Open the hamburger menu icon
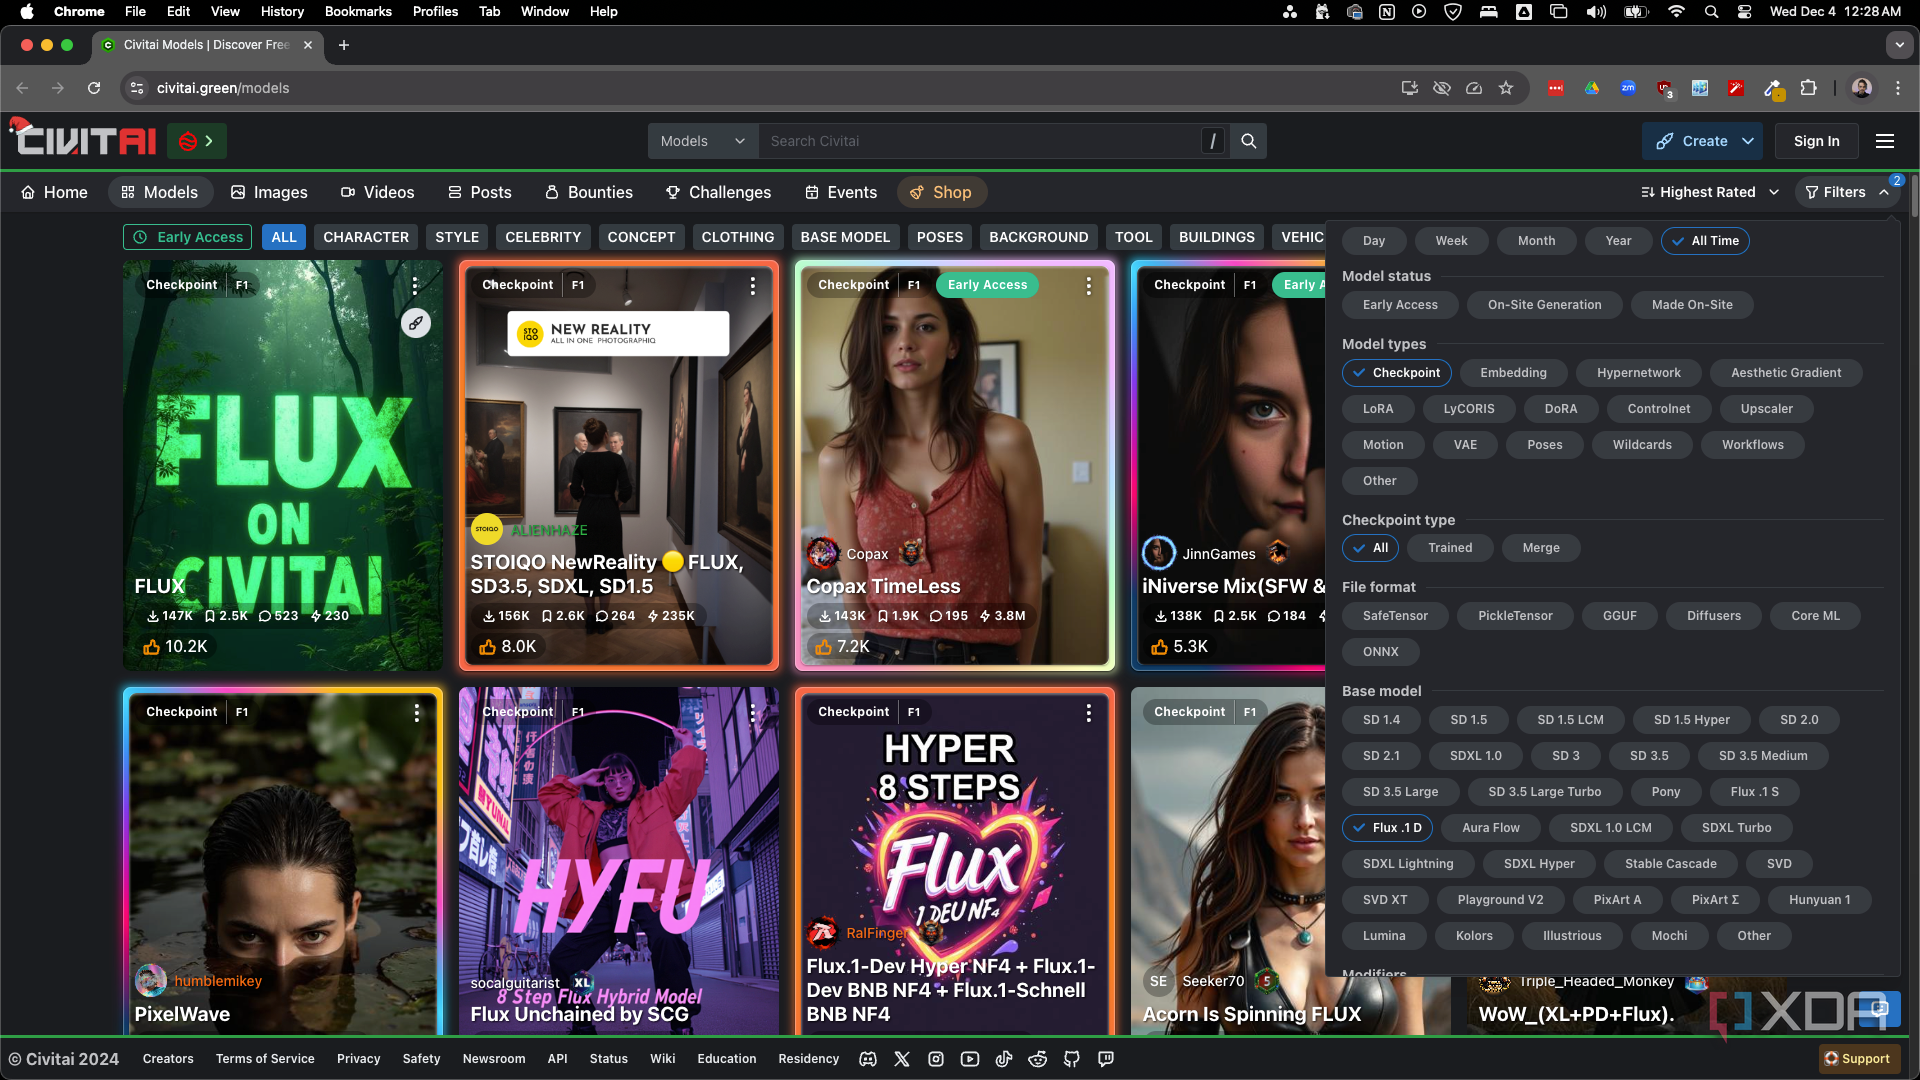 (x=1885, y=141)
